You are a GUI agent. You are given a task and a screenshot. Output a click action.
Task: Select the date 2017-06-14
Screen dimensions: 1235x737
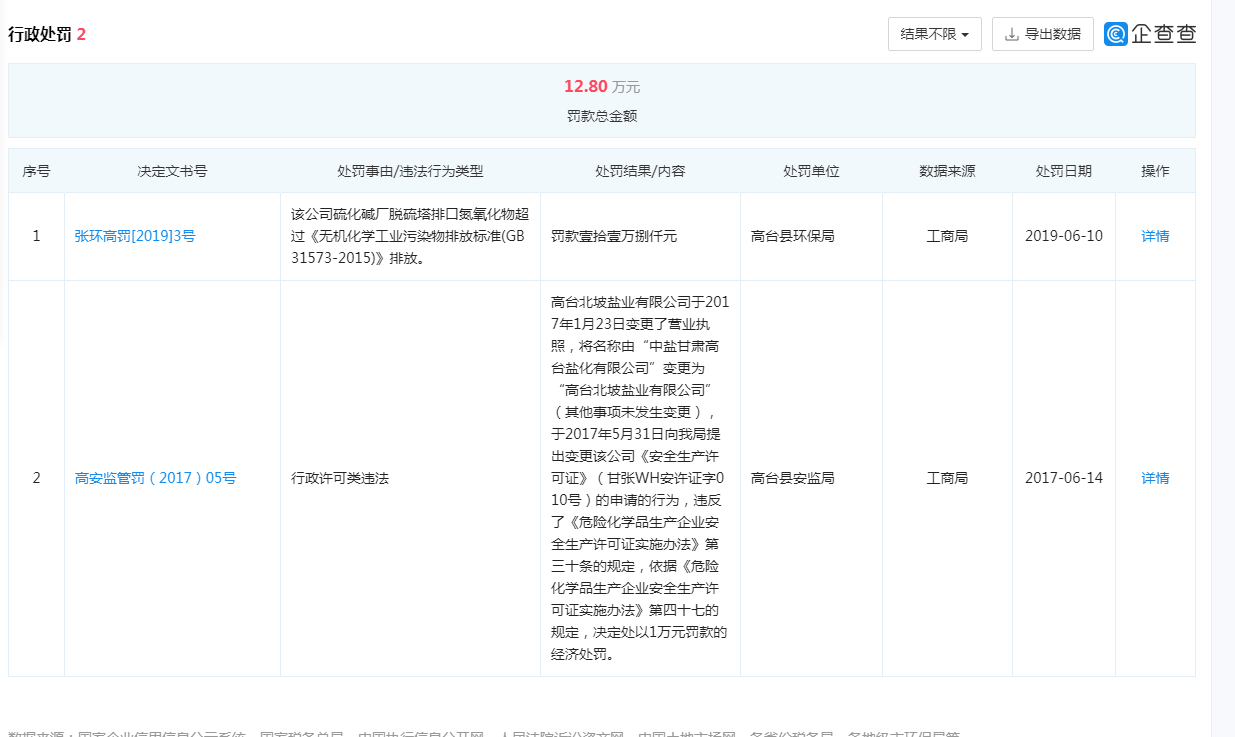pyautogui.click(x=1064, y=478)
